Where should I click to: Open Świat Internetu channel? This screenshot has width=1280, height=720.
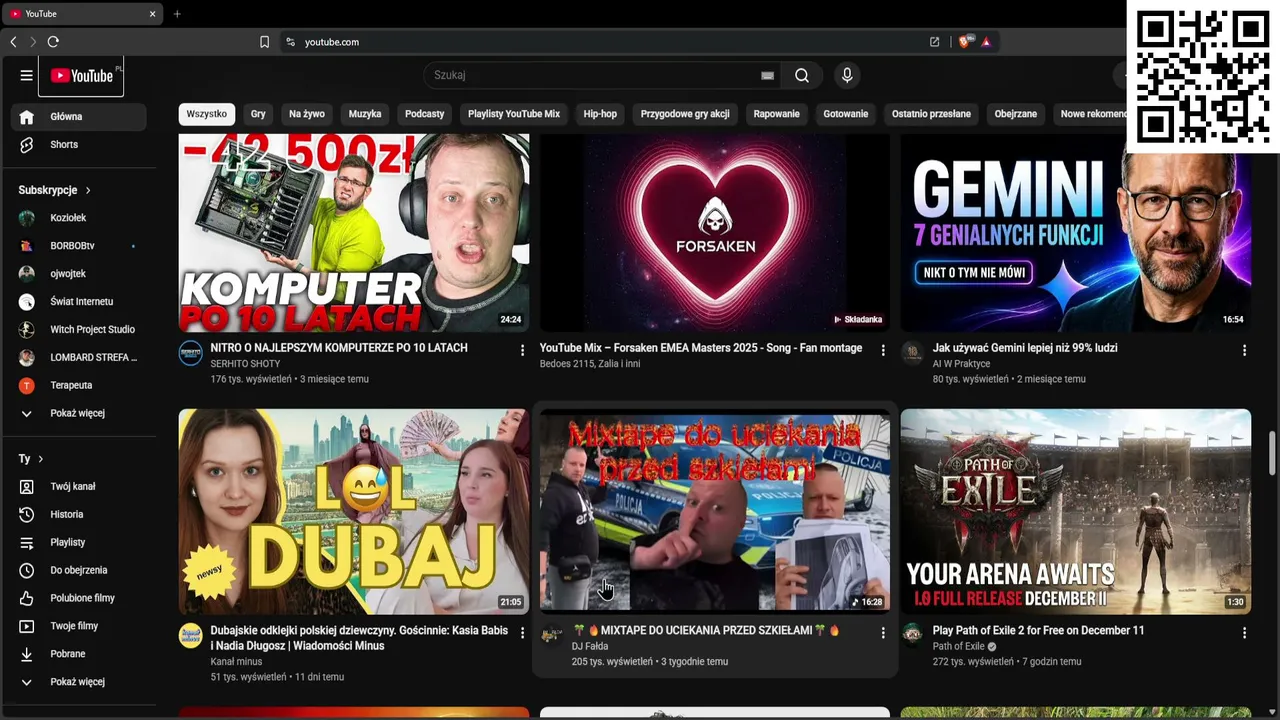tap(79, 301)
